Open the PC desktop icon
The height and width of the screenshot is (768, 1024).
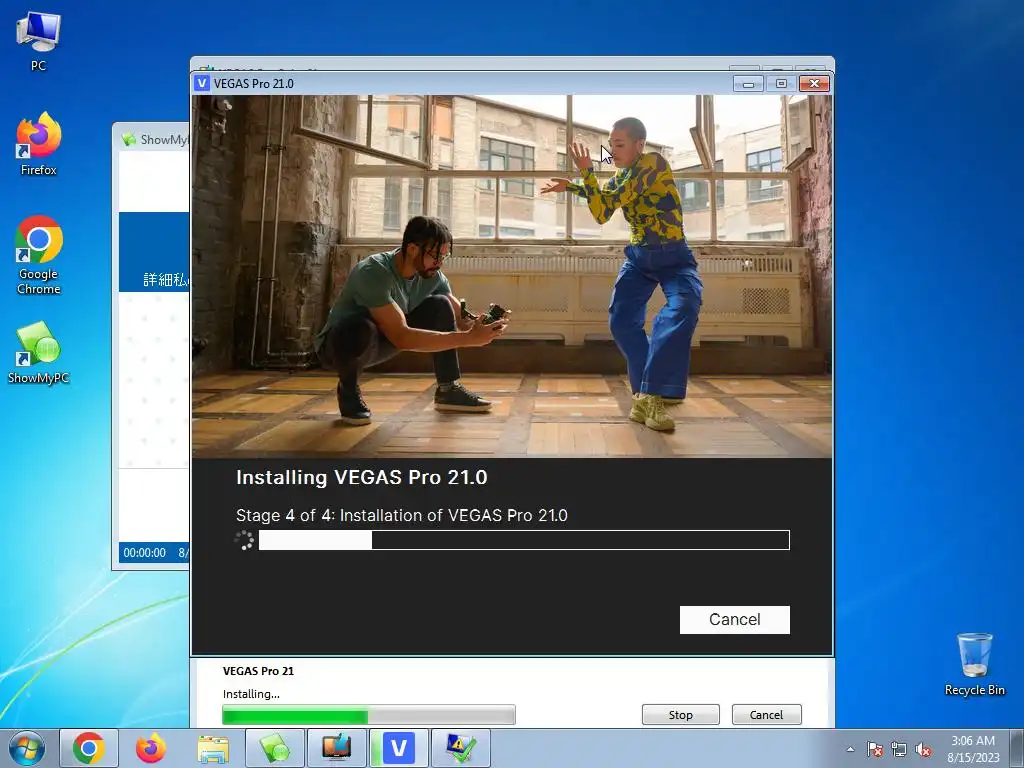[x=39, y=41]
